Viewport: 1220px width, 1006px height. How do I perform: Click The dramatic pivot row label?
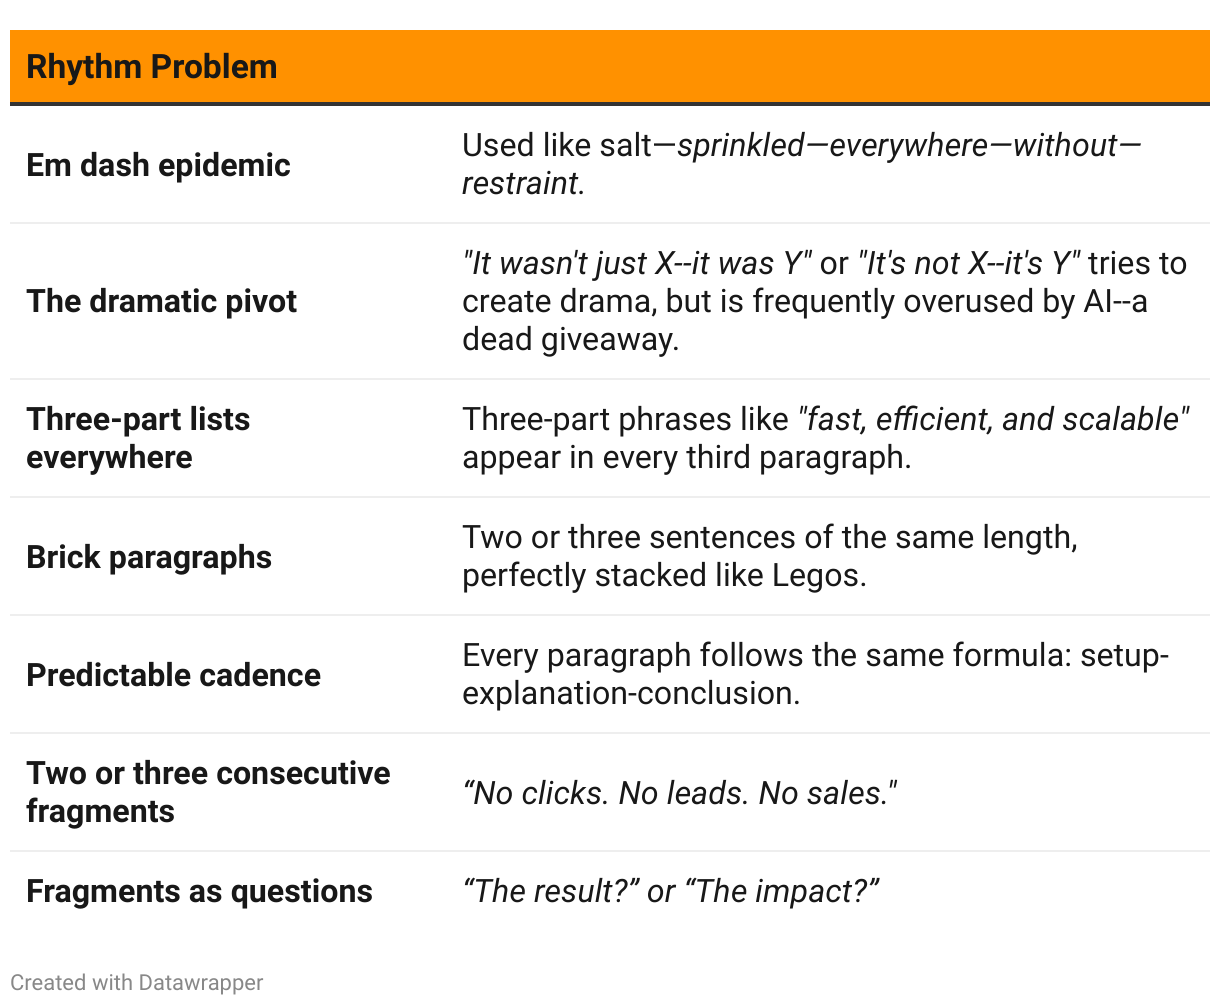(x=162, y=301)
